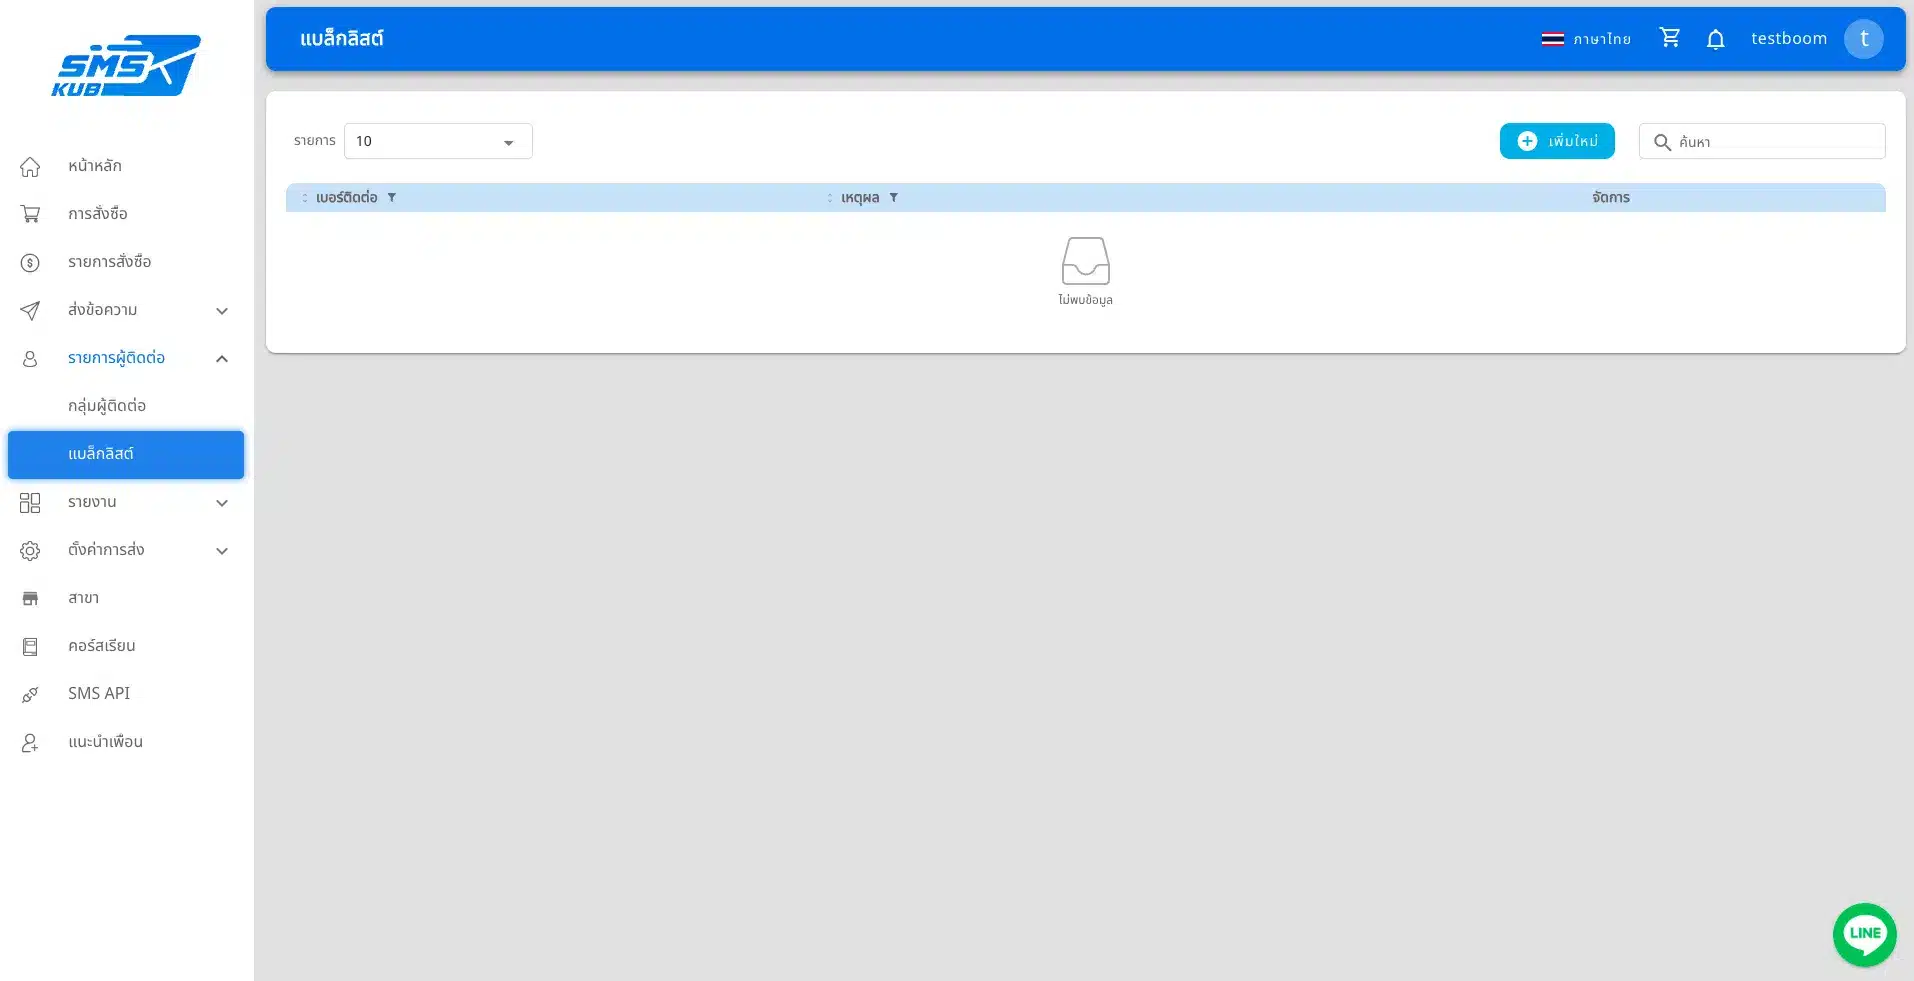The image size is (1914, 981).
Task: Click the SMS KUB logo
Action: click(126, 66)
